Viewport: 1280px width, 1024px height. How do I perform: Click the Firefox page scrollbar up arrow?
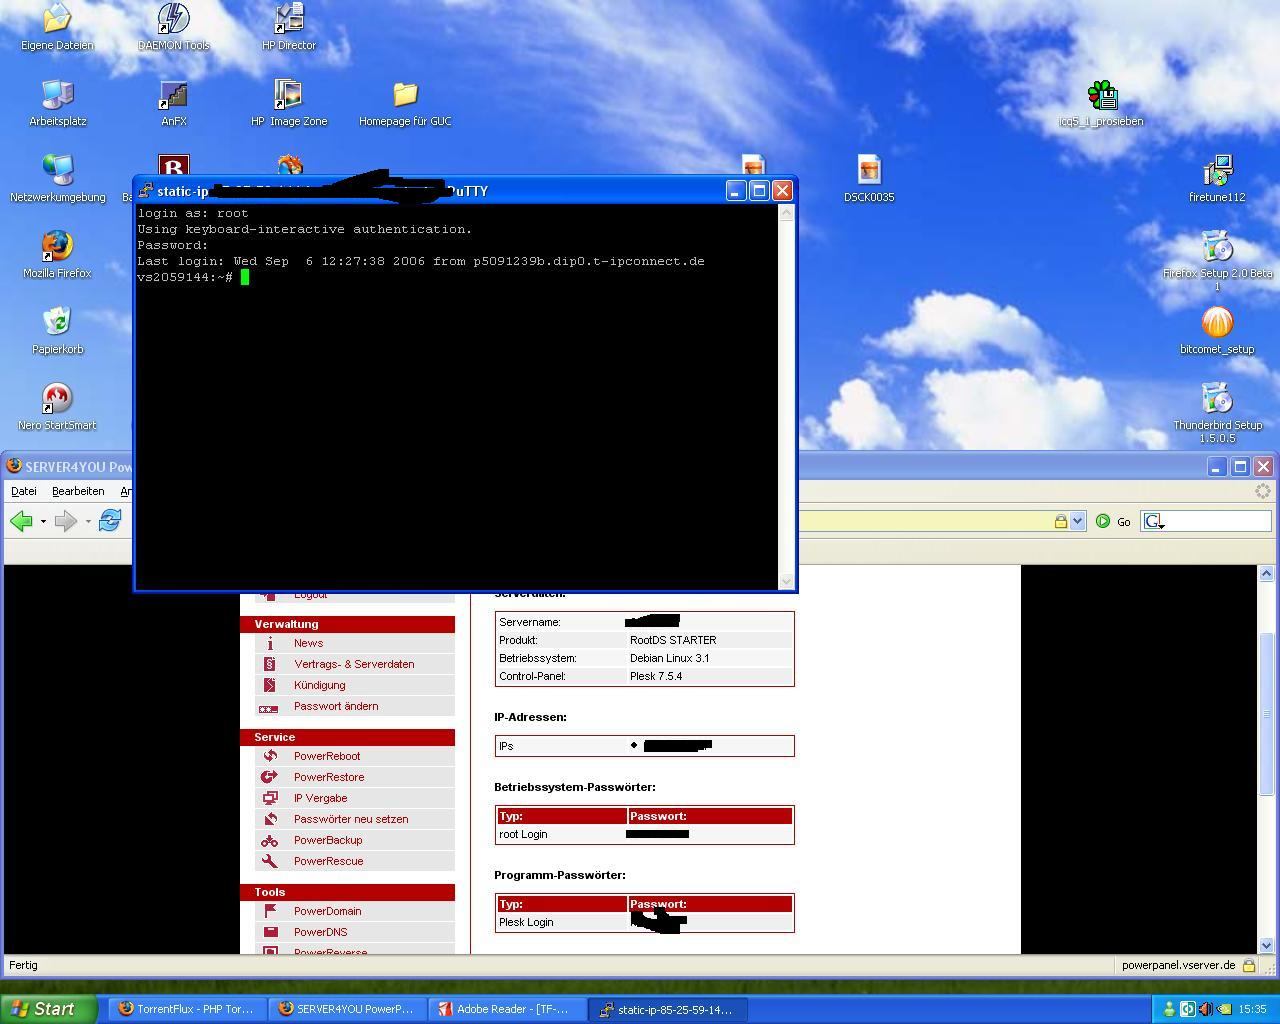coord(1266,573)
